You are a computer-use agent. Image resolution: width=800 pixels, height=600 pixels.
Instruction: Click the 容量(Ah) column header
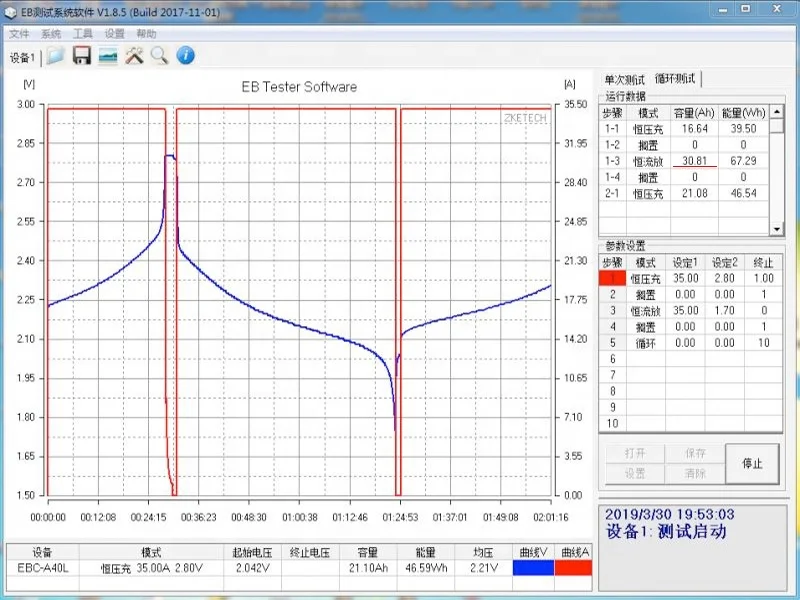pos(694,113)
